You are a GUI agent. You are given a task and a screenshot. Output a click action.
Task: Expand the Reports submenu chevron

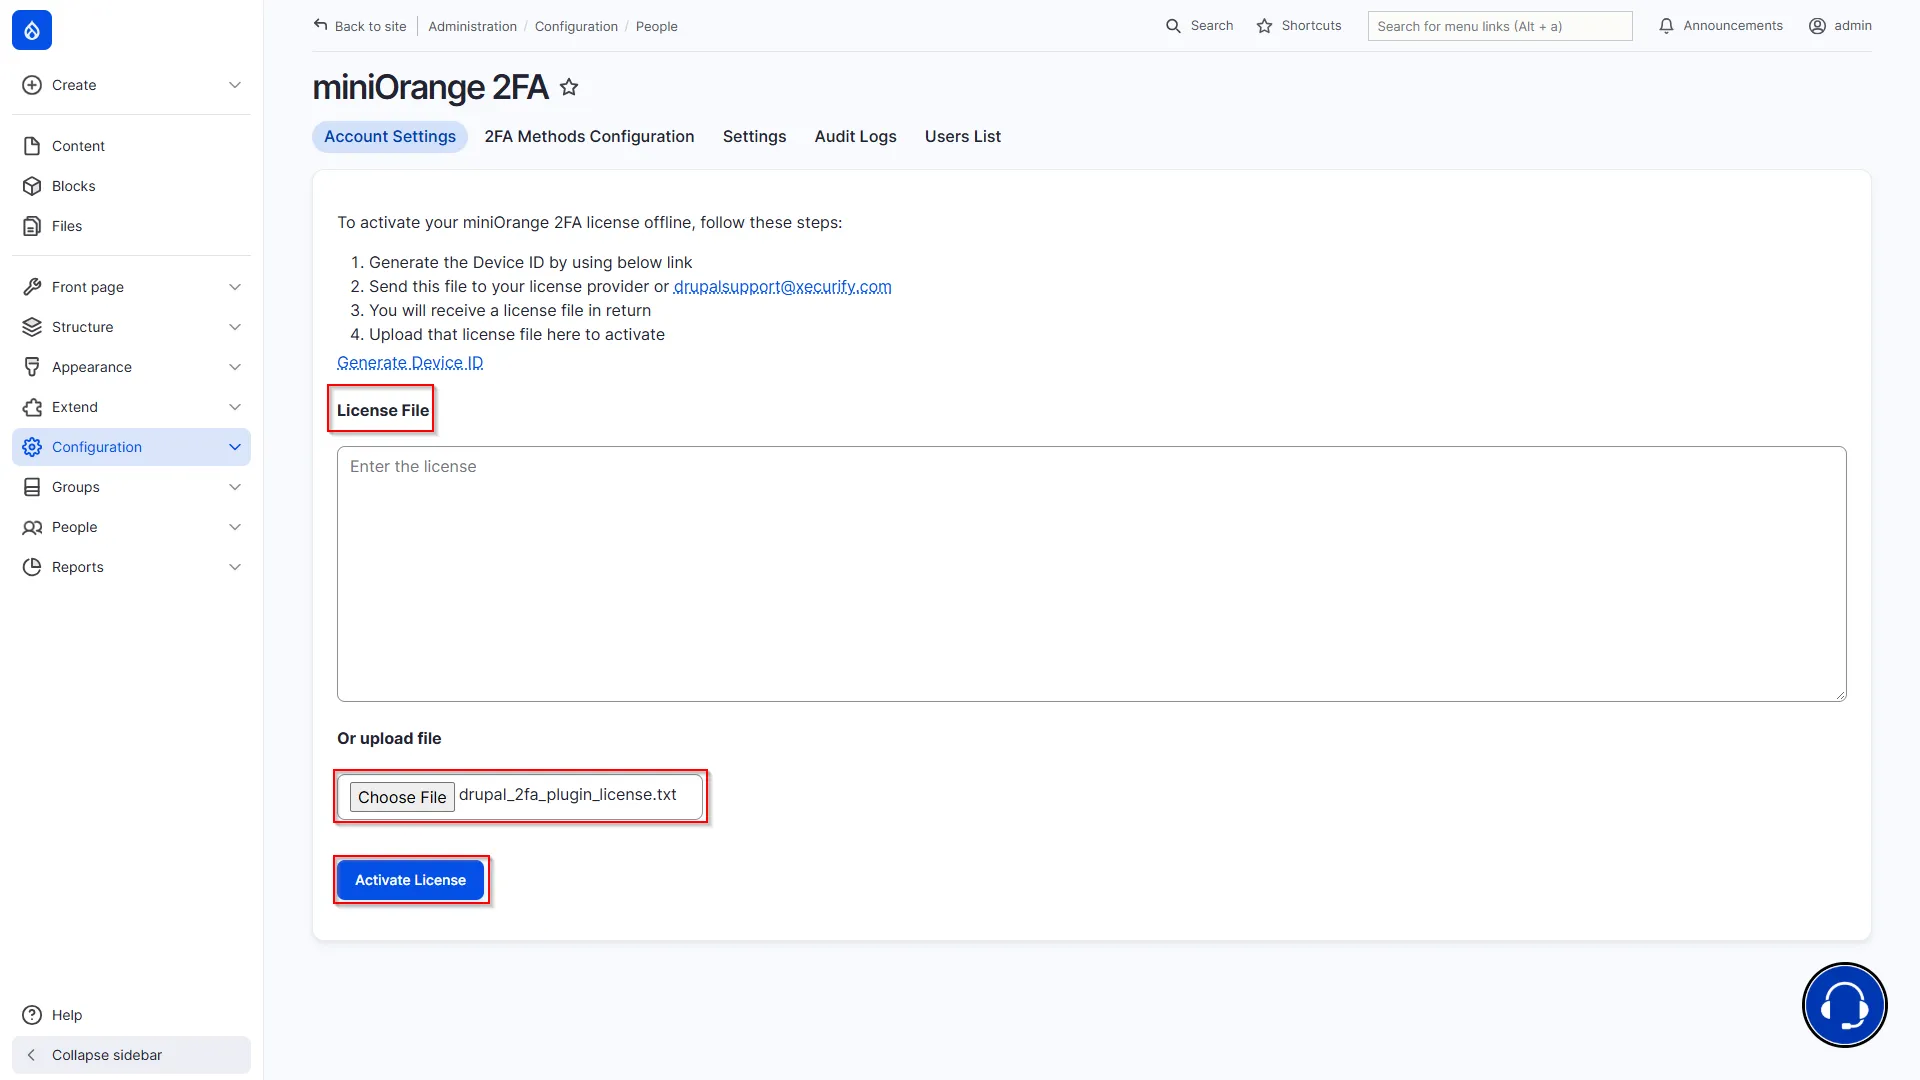point(235,567)
